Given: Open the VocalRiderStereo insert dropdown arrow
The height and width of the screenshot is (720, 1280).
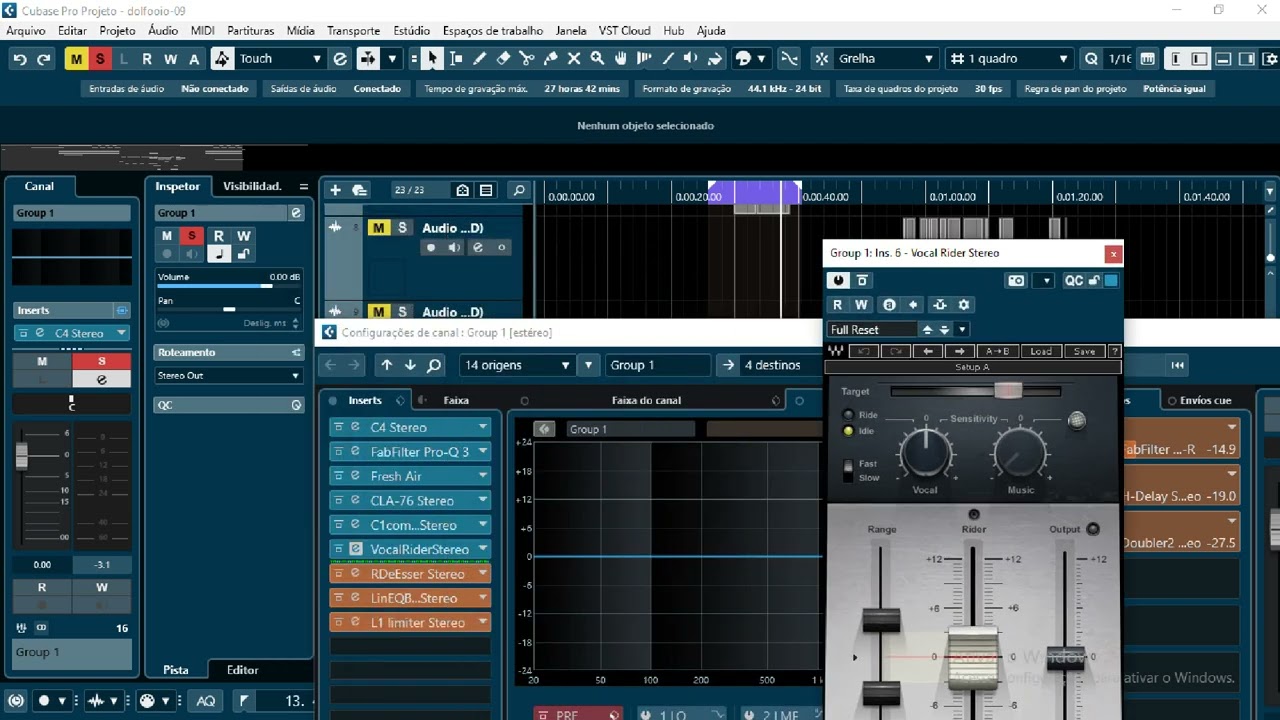Looking at the screenshot, I should tap(483, 549).
